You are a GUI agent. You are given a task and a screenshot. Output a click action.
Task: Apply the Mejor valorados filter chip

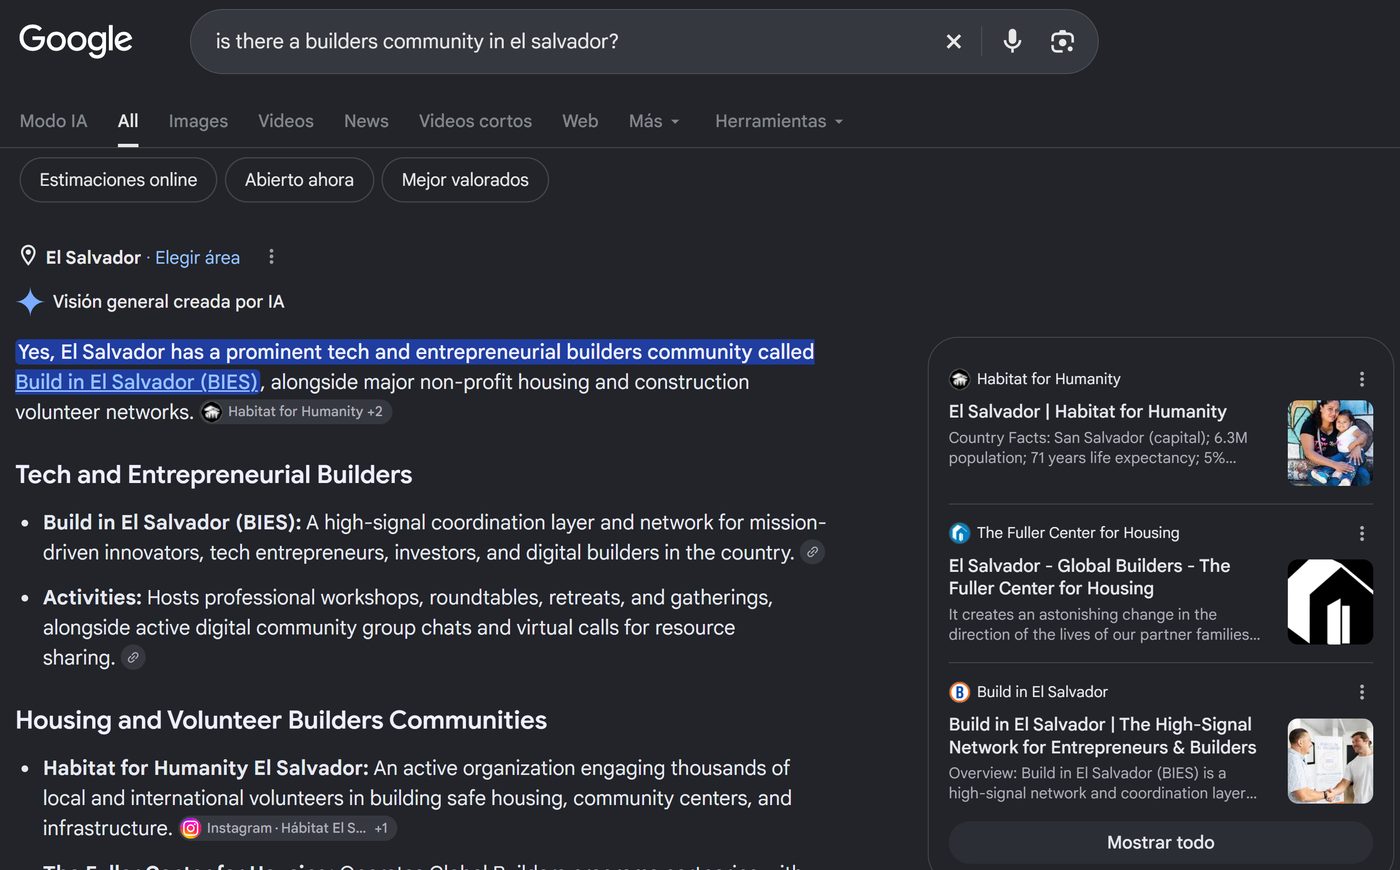465,180
